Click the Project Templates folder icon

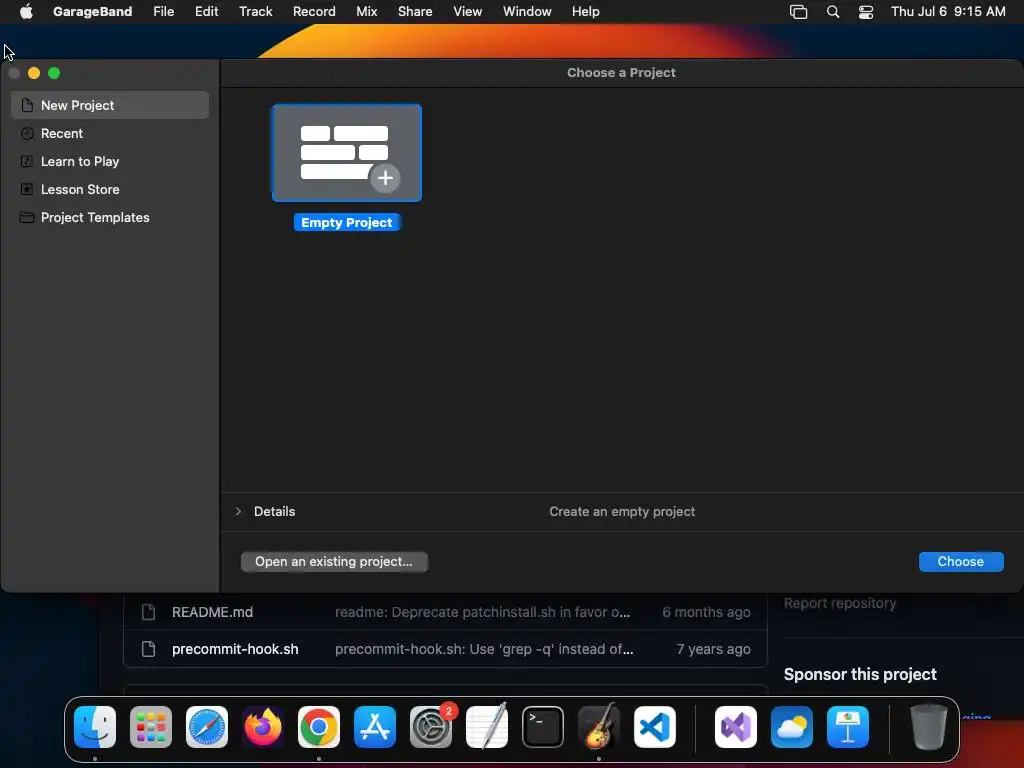pyautogui.click(x=27, y=217)
